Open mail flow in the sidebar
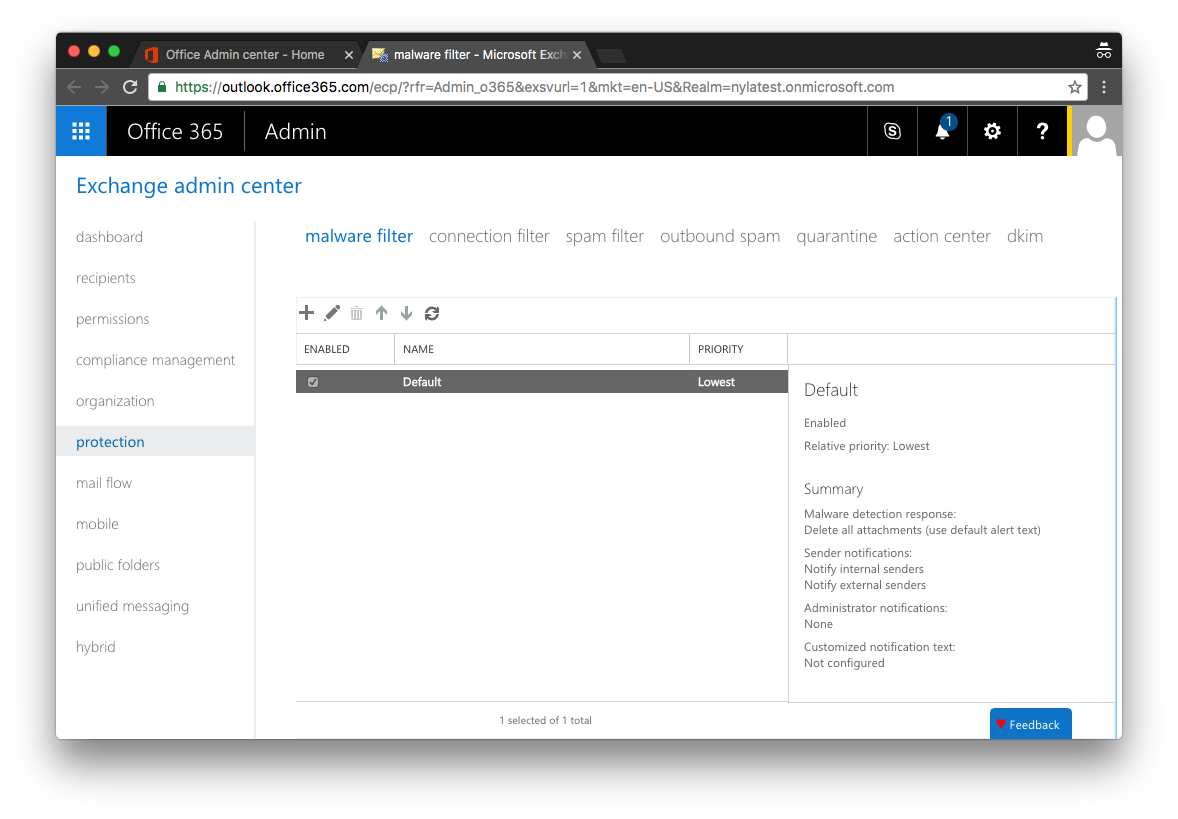Screen dimensions: 1178x819 [103, 482]
